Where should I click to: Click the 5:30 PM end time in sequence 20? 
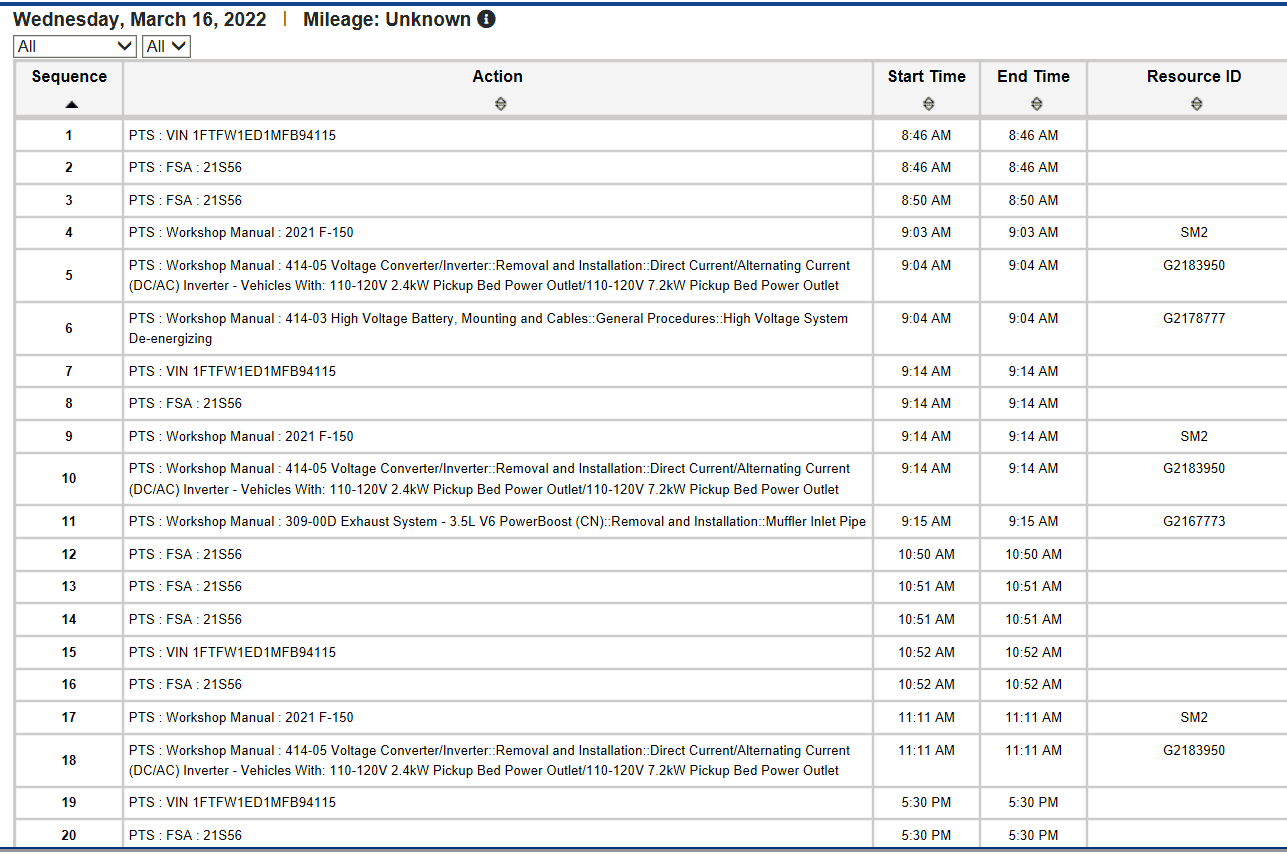tap(1033, 835)
